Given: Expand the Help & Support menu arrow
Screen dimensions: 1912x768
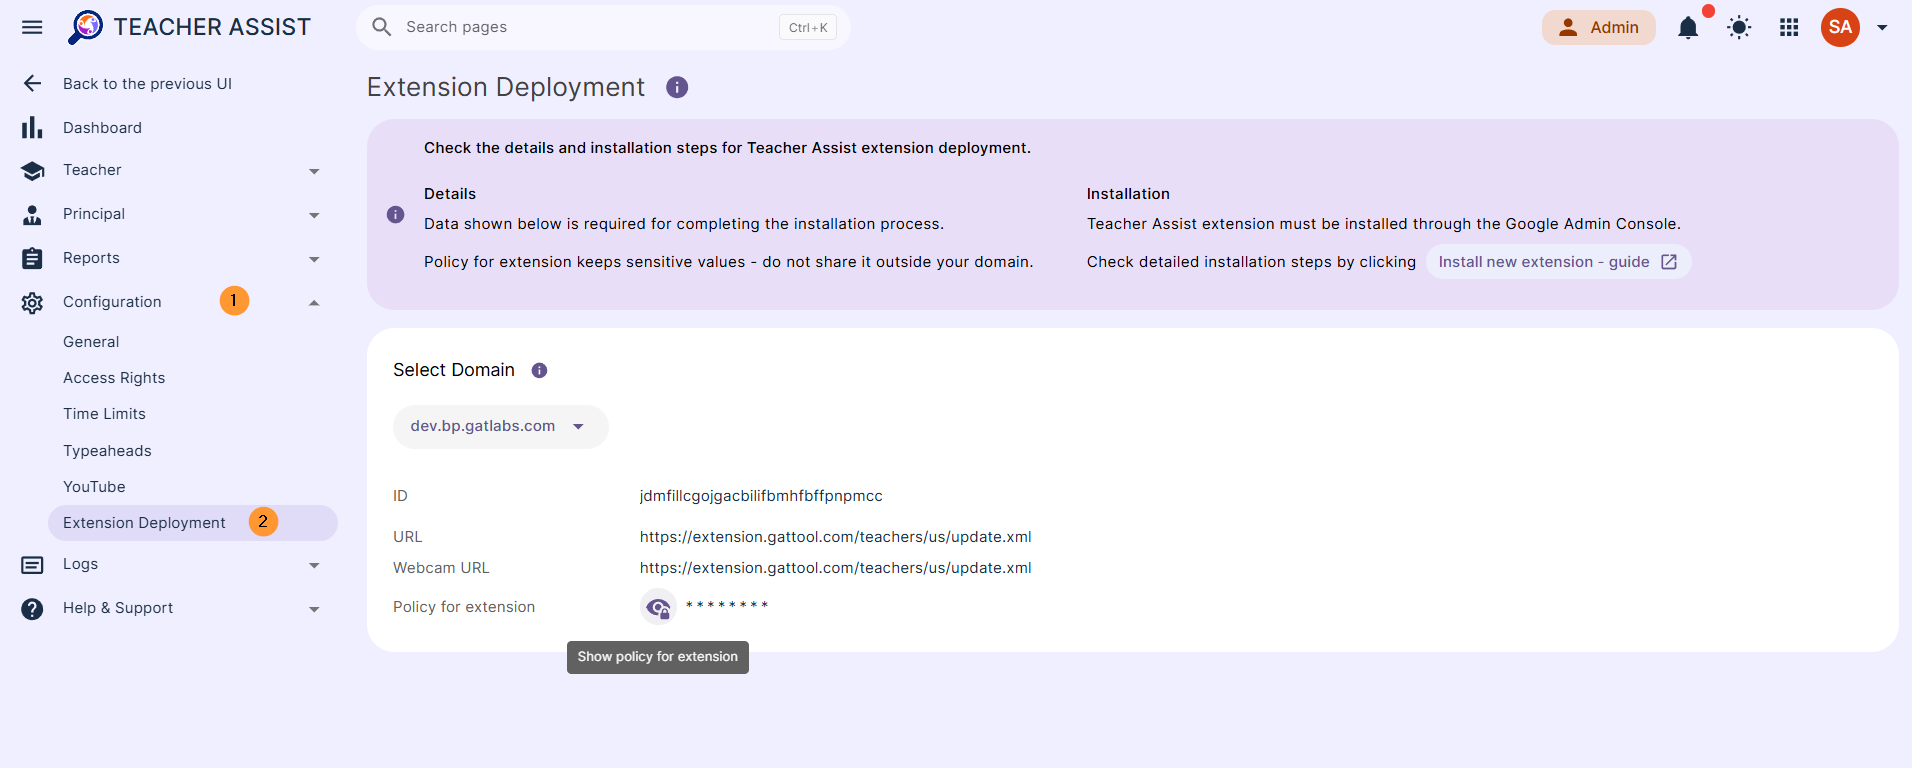Looking at the screenshot, I should (314, 610).
